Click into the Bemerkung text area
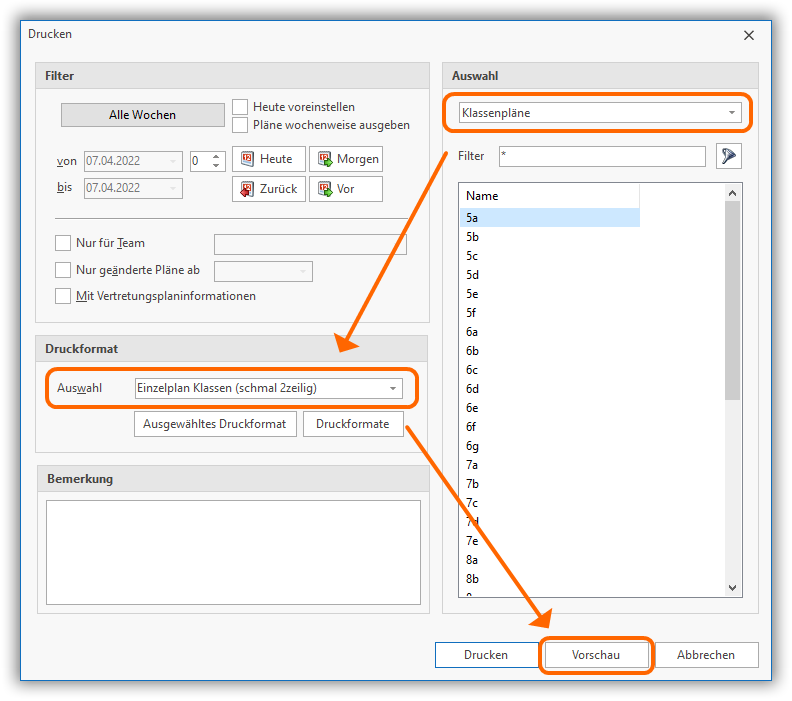 click(233, 552)
